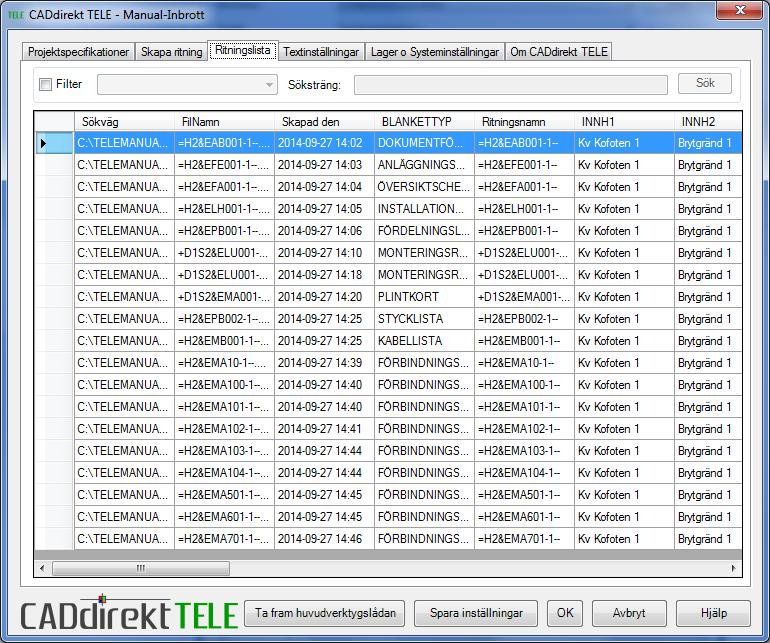Sort by BLANKETTYP column header
This screenshot has height=643, width=770.
click(x=424, y=121)
